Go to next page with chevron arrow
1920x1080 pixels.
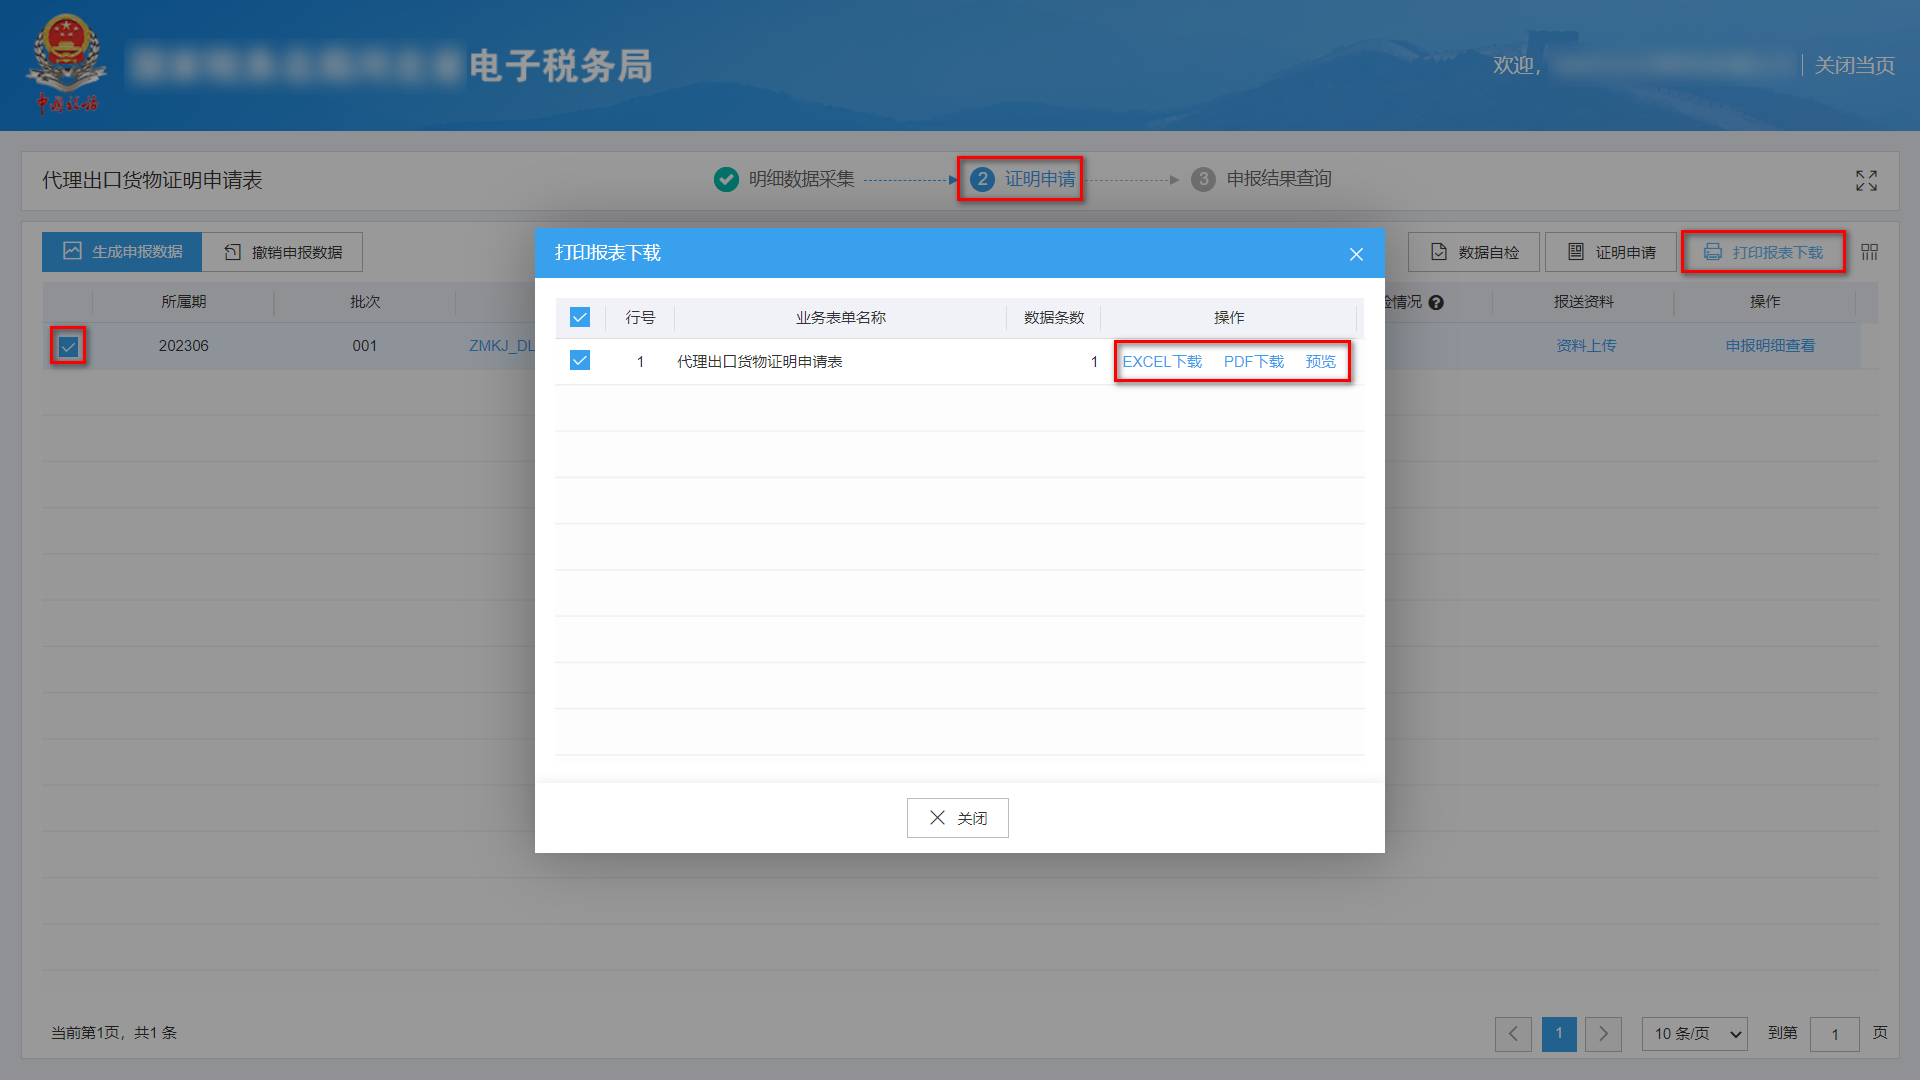point(1603,1034)
